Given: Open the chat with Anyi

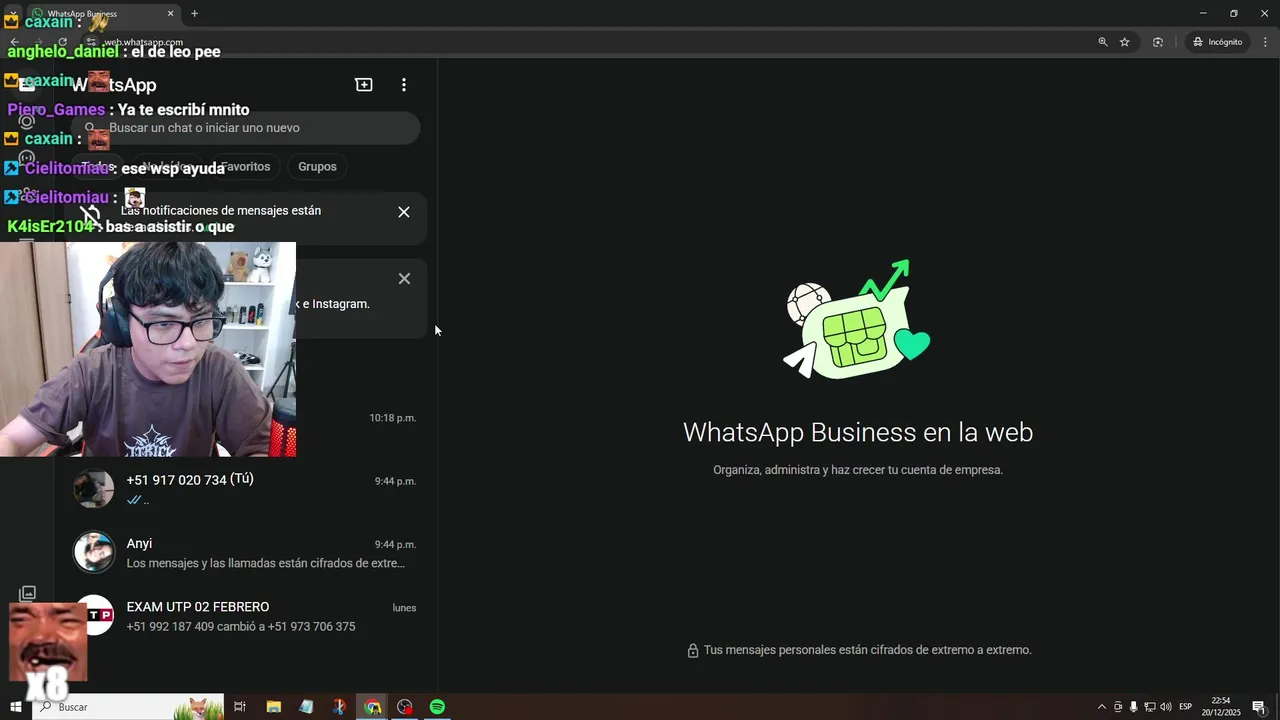Looking at the screenshot, I should point(245,553).
